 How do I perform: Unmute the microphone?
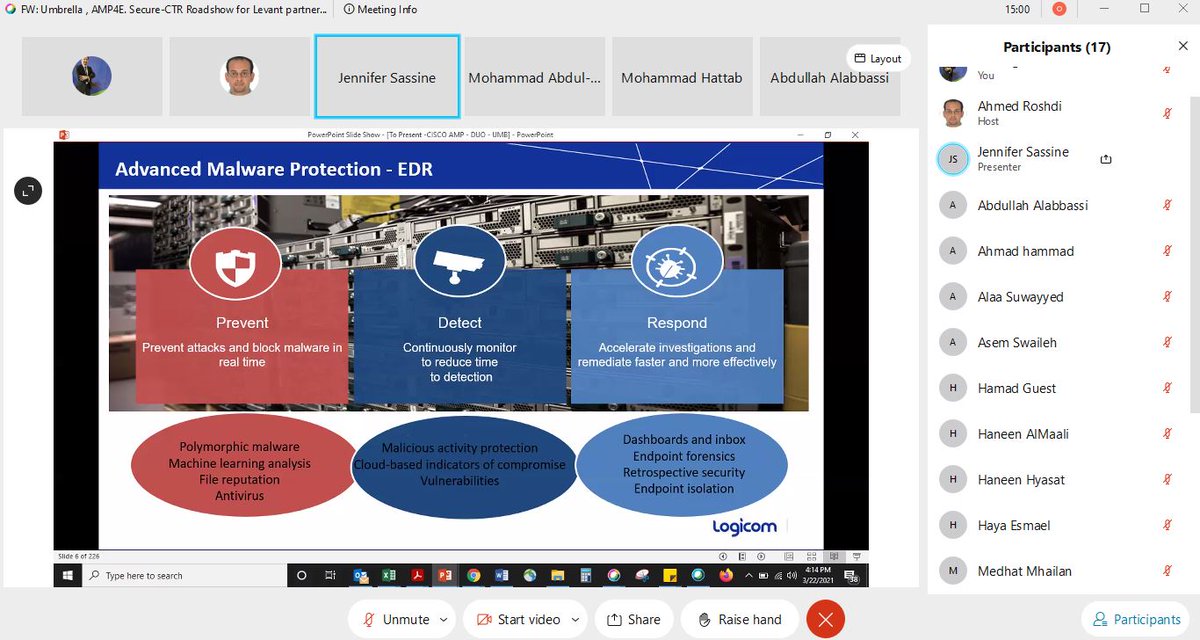(x=395, y=620)
